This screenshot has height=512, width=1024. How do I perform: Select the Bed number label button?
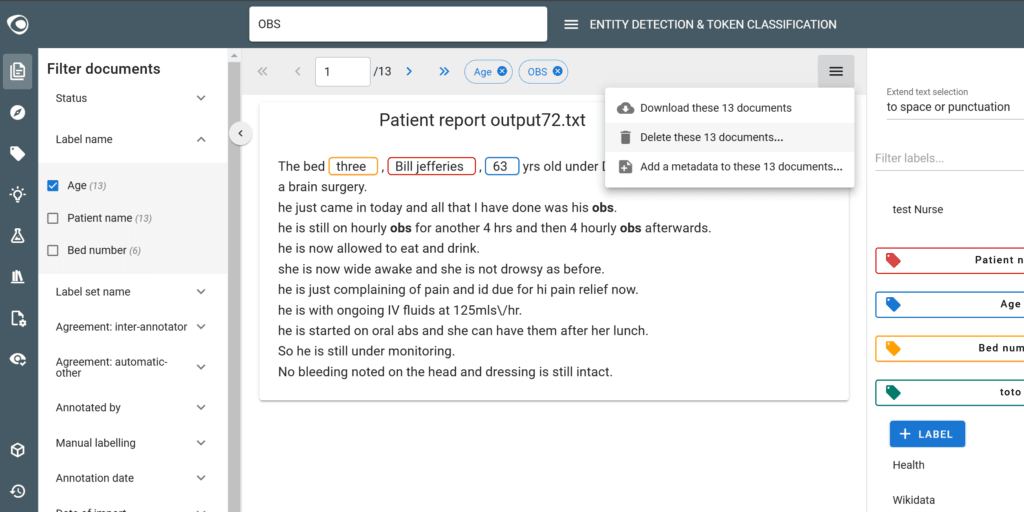pos(950,349)
